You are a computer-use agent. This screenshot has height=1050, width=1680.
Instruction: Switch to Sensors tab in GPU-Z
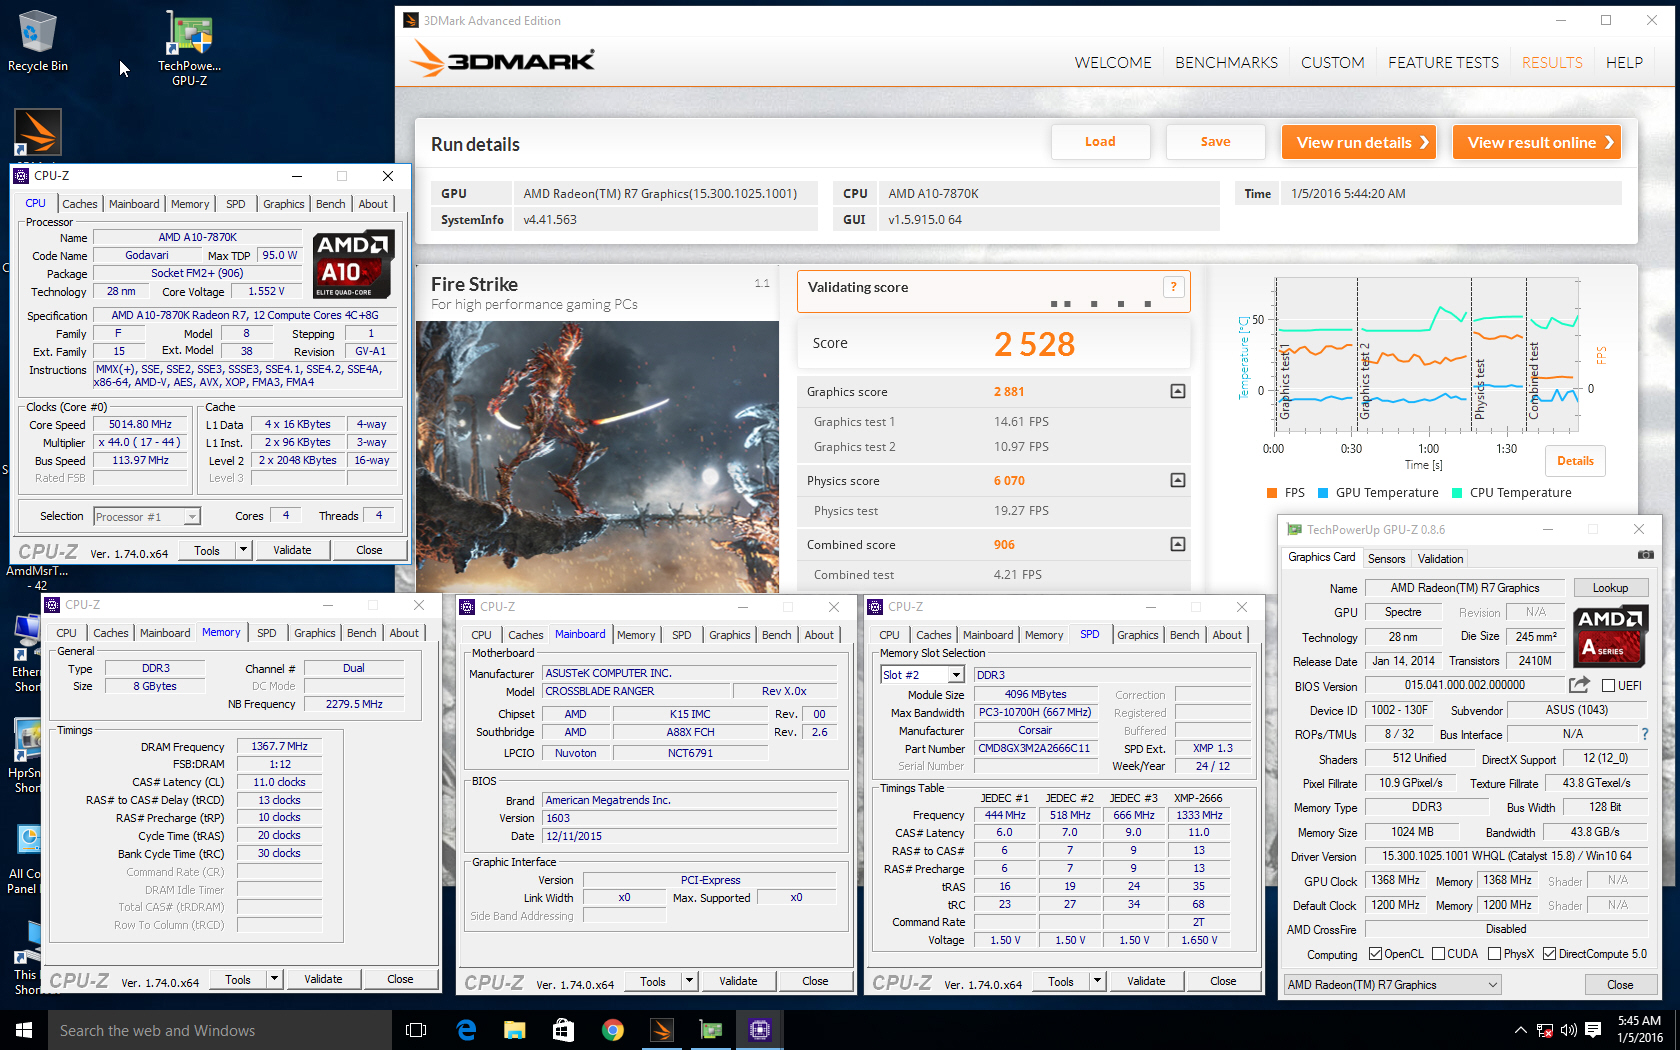1386,559
